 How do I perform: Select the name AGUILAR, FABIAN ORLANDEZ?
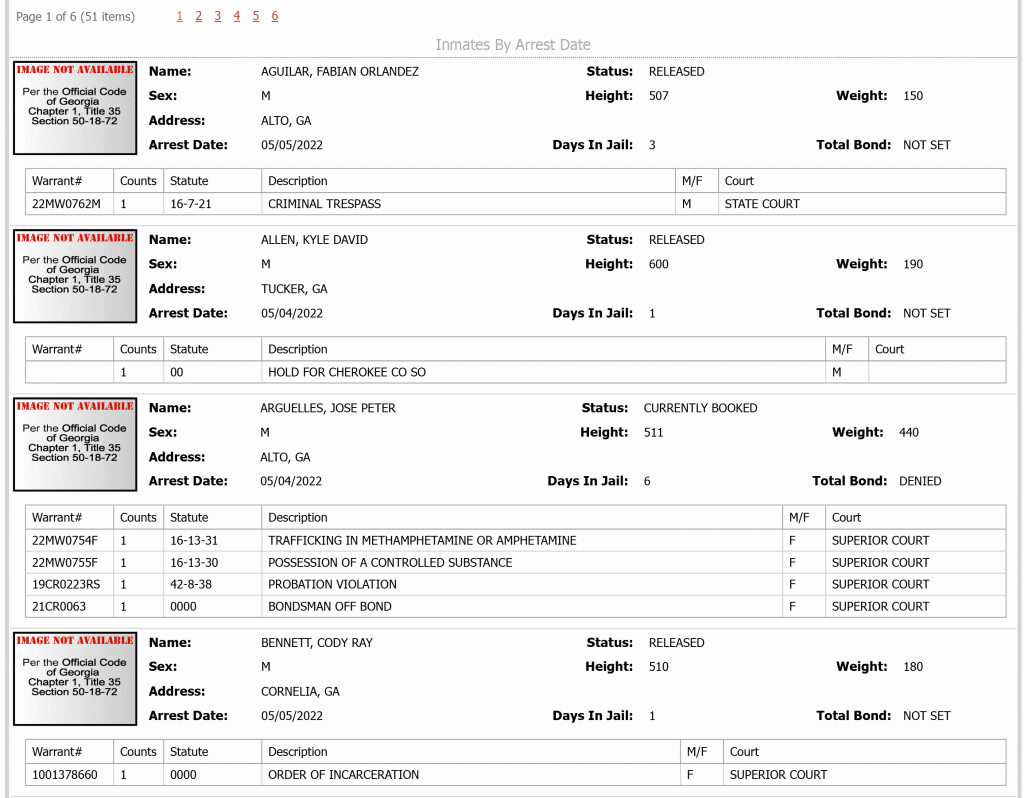[340, 72]
